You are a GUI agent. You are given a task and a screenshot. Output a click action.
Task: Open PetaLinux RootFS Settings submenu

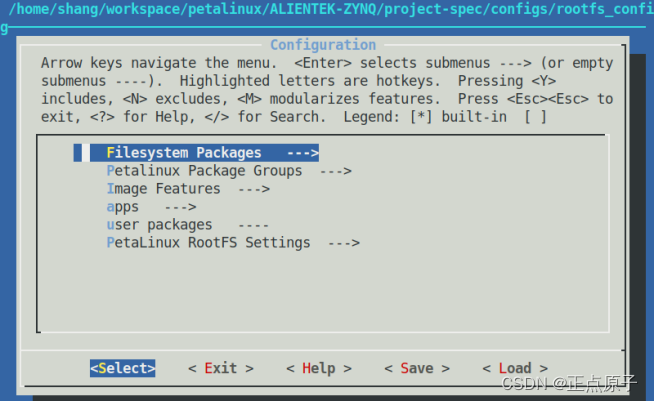coord(233,243)
